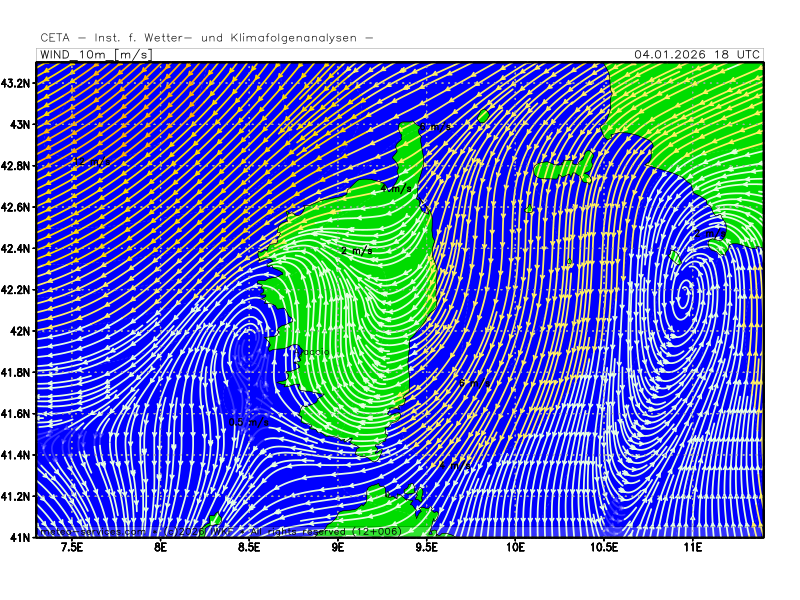Image resolution: width=800 pixels, height=600 pixels.
Task: Click the 41N latitude axis label
Action: tap(21, 537)
